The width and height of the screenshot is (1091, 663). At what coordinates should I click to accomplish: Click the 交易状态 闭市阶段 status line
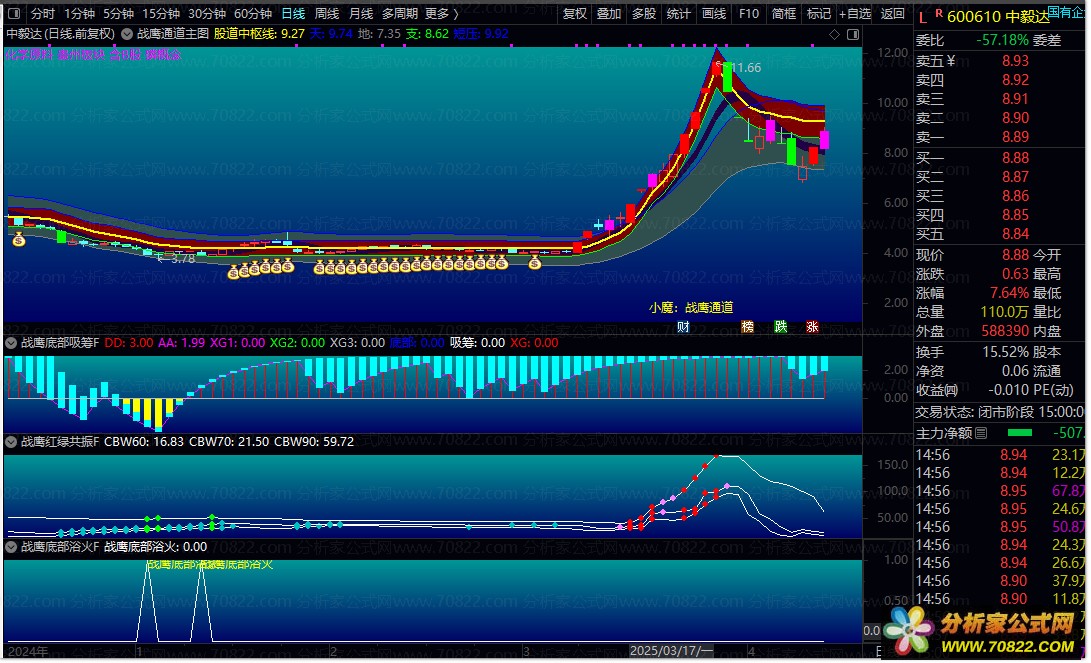coord(999,412)
